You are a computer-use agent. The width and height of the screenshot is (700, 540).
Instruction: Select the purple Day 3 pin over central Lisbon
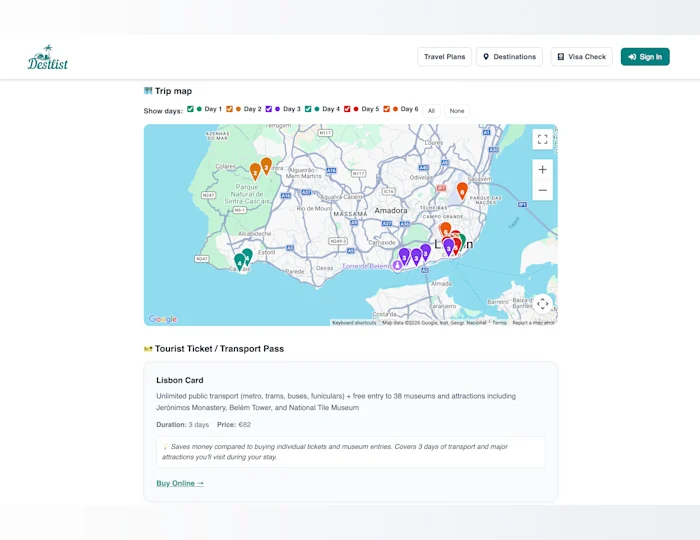[449, 247]
